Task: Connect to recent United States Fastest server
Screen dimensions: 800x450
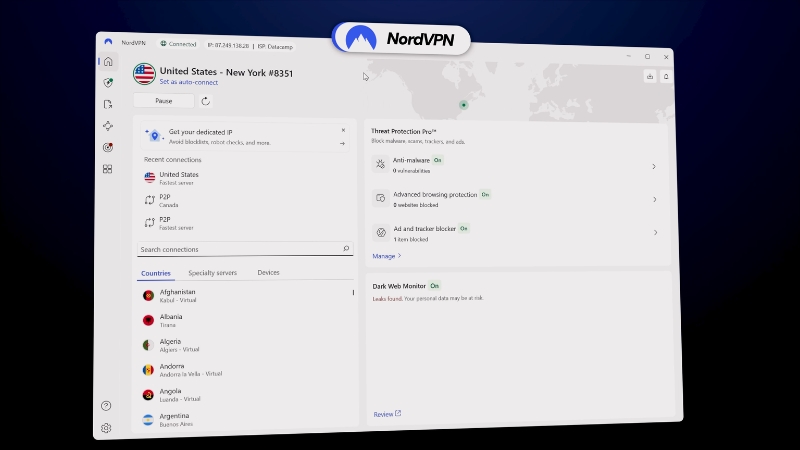Action: point(246,178)
